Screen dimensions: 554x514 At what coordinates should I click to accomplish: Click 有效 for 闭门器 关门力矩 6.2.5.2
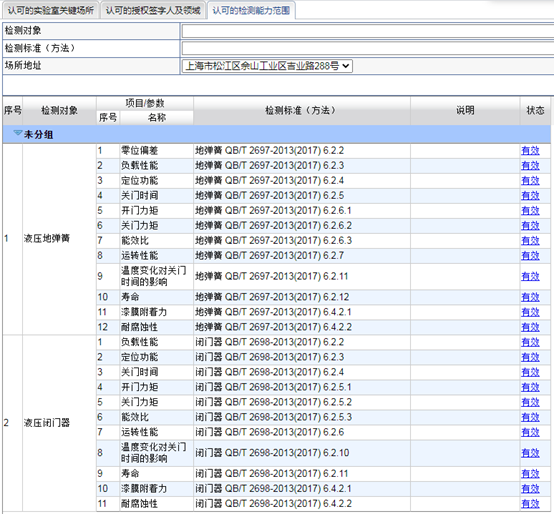pos(530,402)
